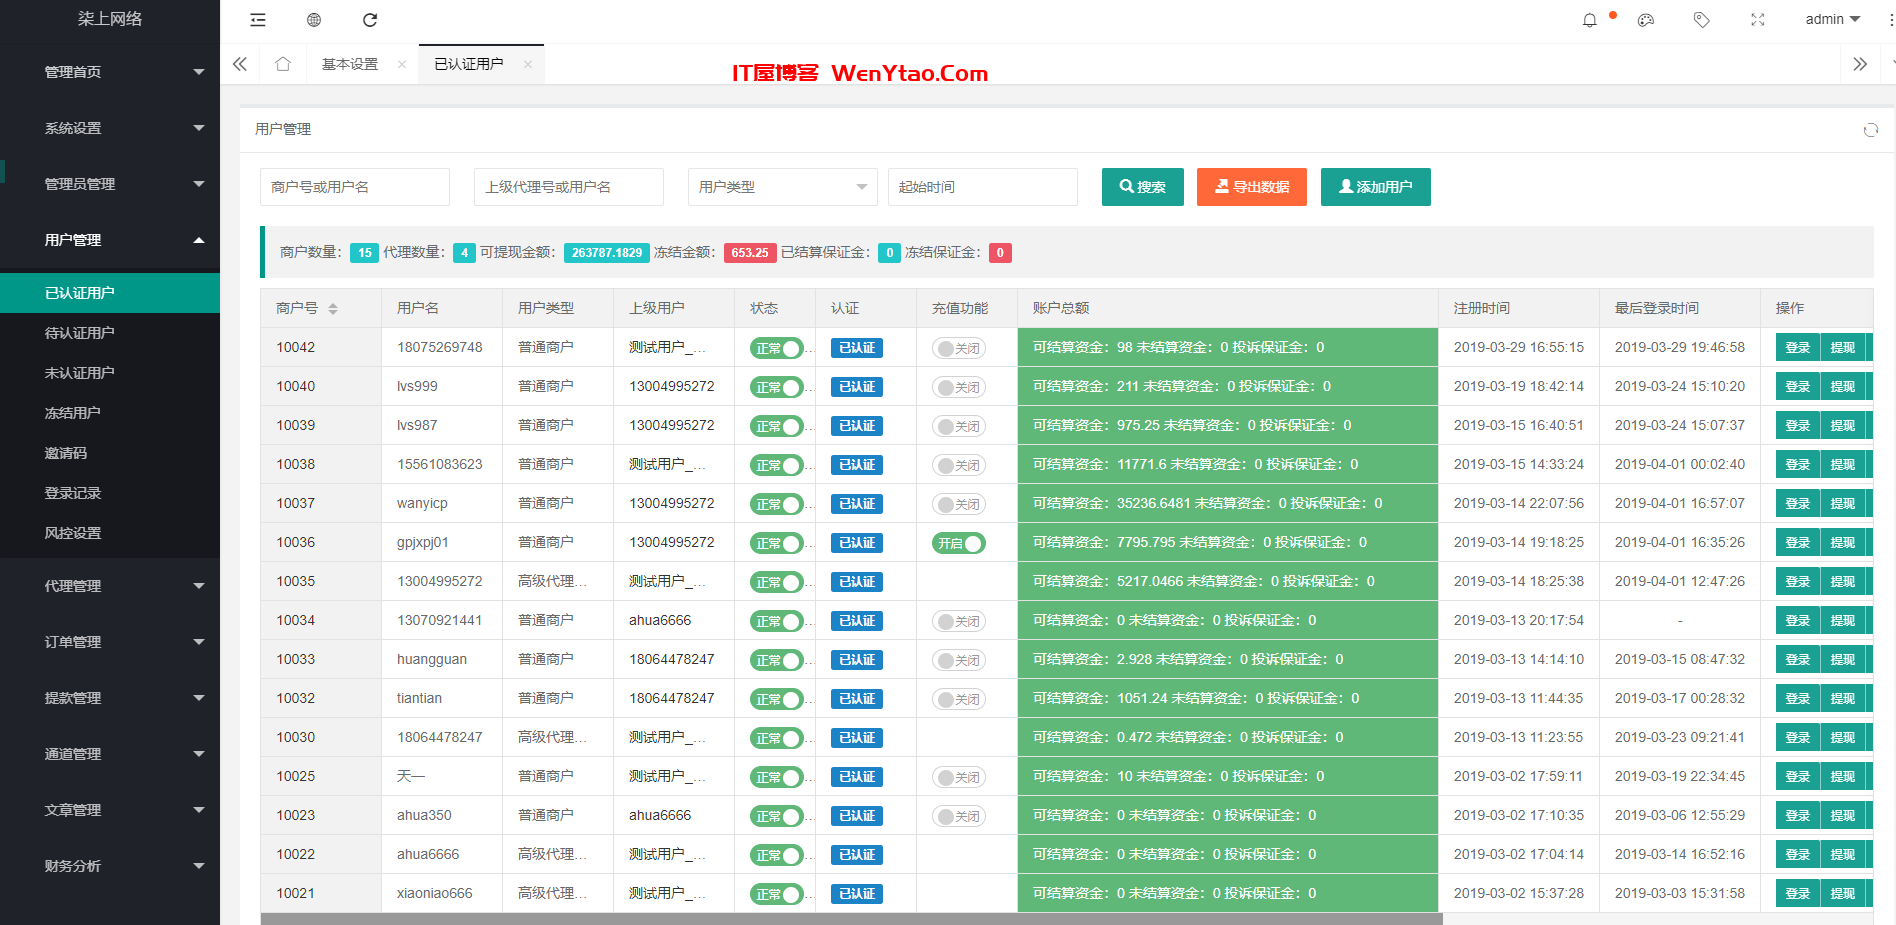
Task: Open the website globe icon
Action: (314, 20)
